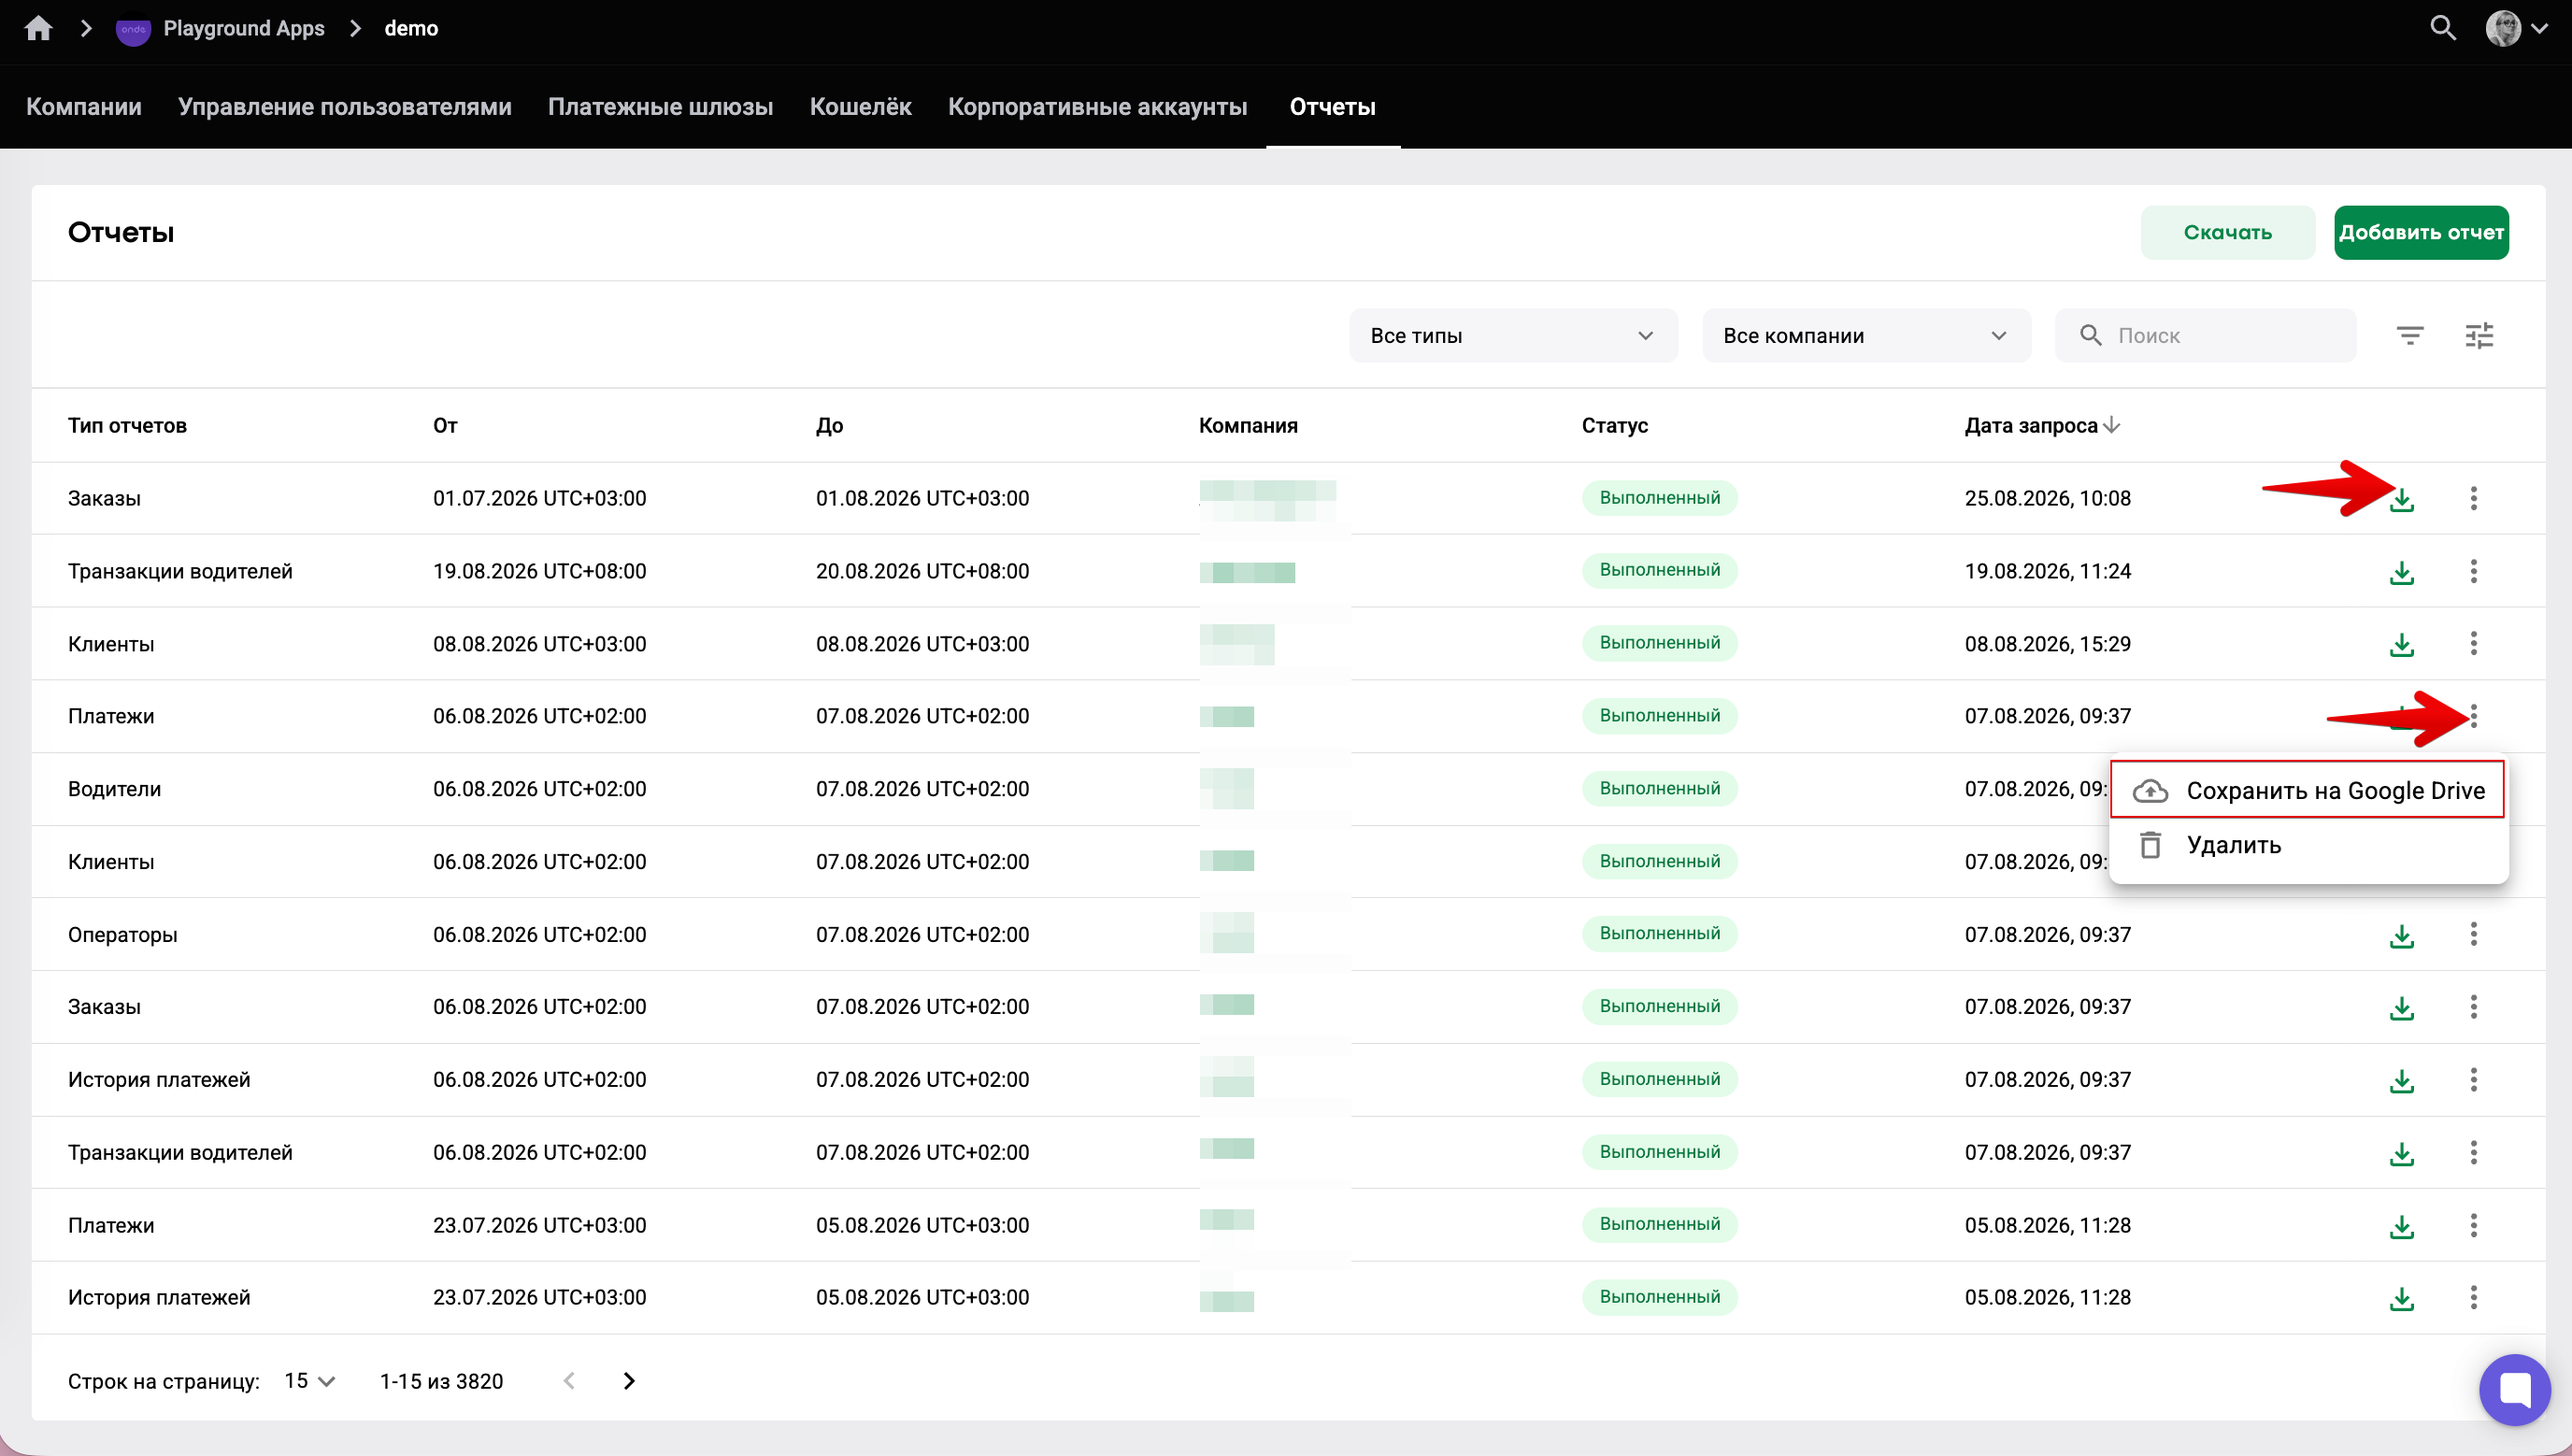The height and width of the screenshot is (1456, 2572).
Task: Download the Транзакции водителей report from 19.08.2026
Action: 2401,572
